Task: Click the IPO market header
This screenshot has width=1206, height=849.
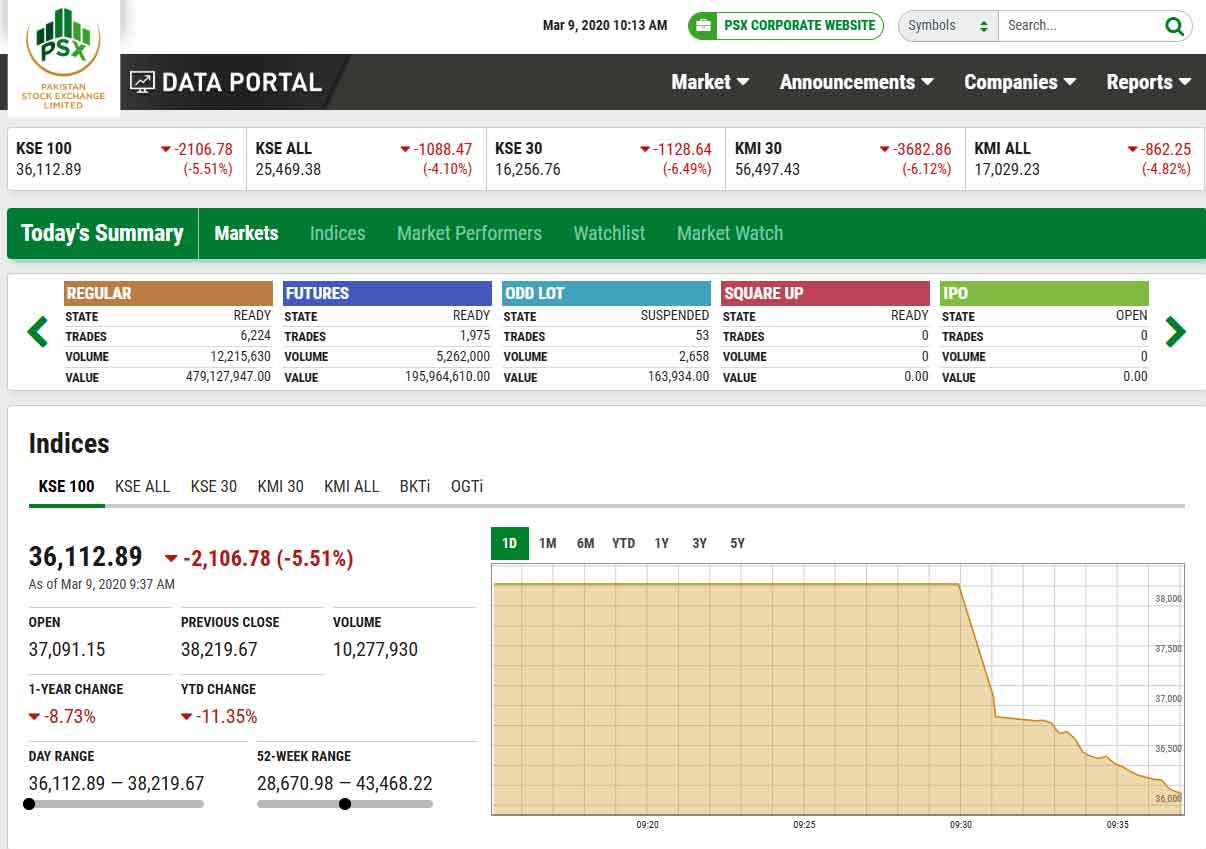Action: pos(1044,293)
